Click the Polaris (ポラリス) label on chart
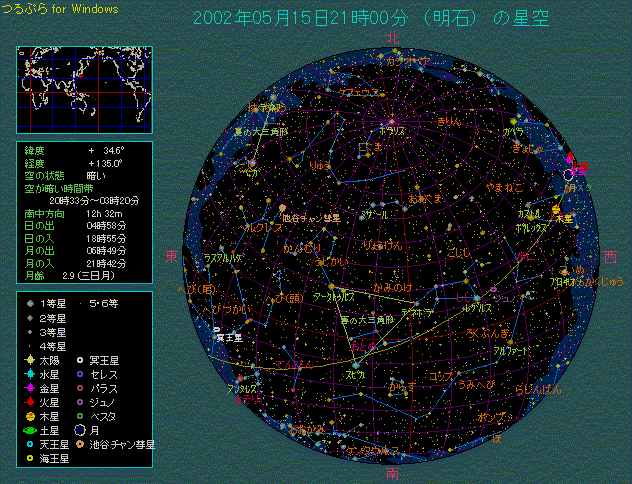The width and height of the screenshot is (632, 484). click(x=395, y=129)
